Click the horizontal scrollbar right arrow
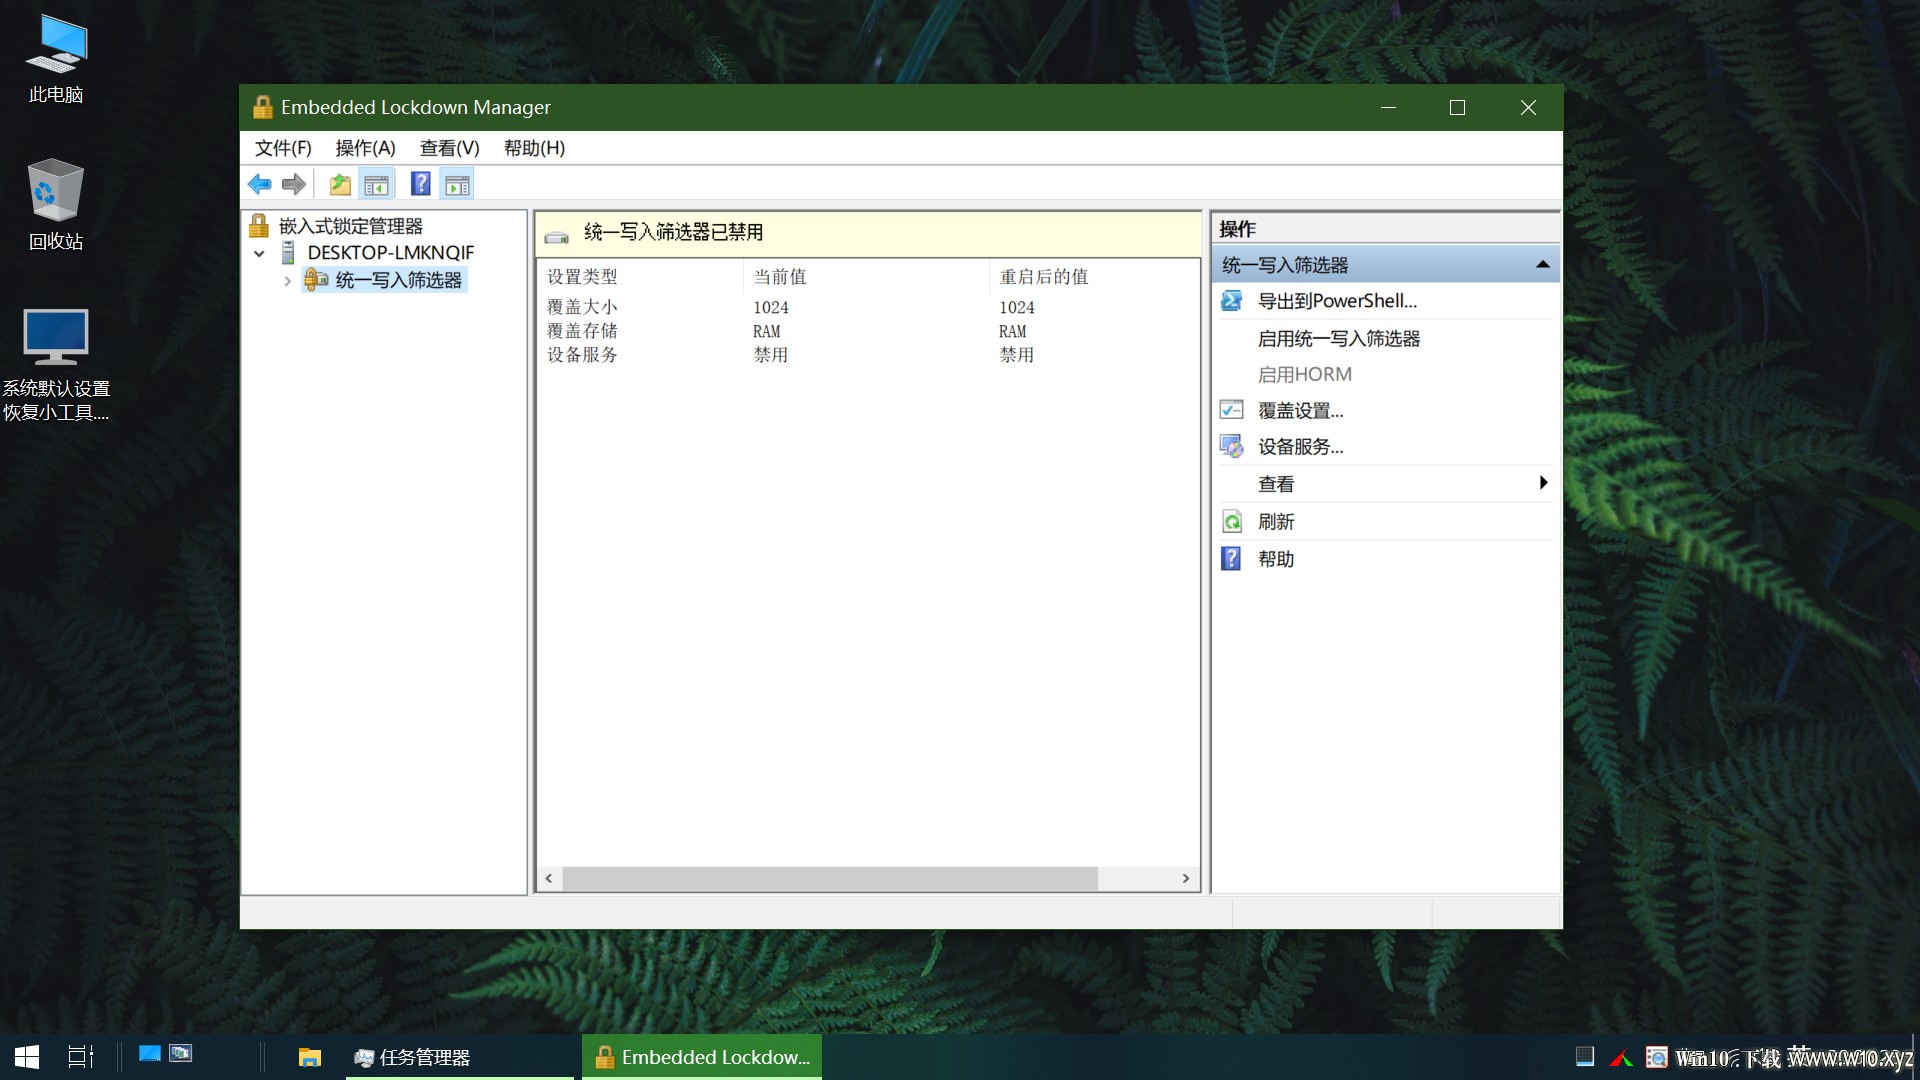This screenshot has width=1920, height=1080. (x=1186, y=879)
